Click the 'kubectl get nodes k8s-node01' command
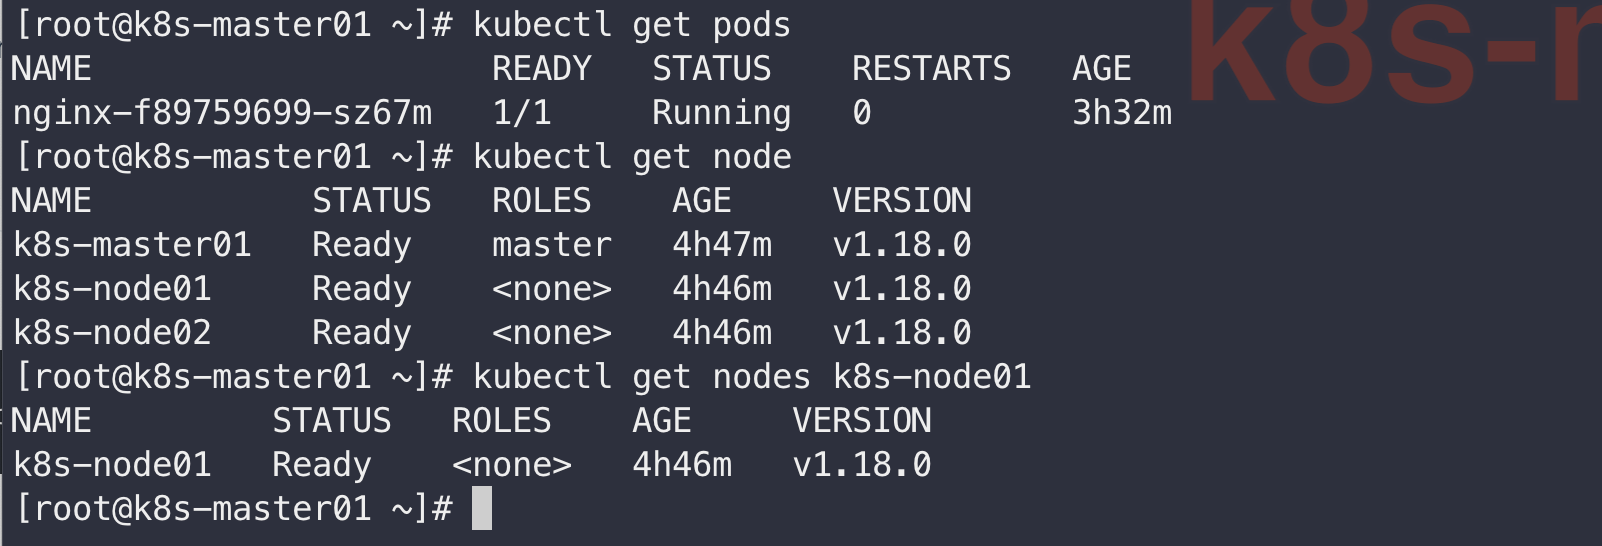 click(751, 377)
